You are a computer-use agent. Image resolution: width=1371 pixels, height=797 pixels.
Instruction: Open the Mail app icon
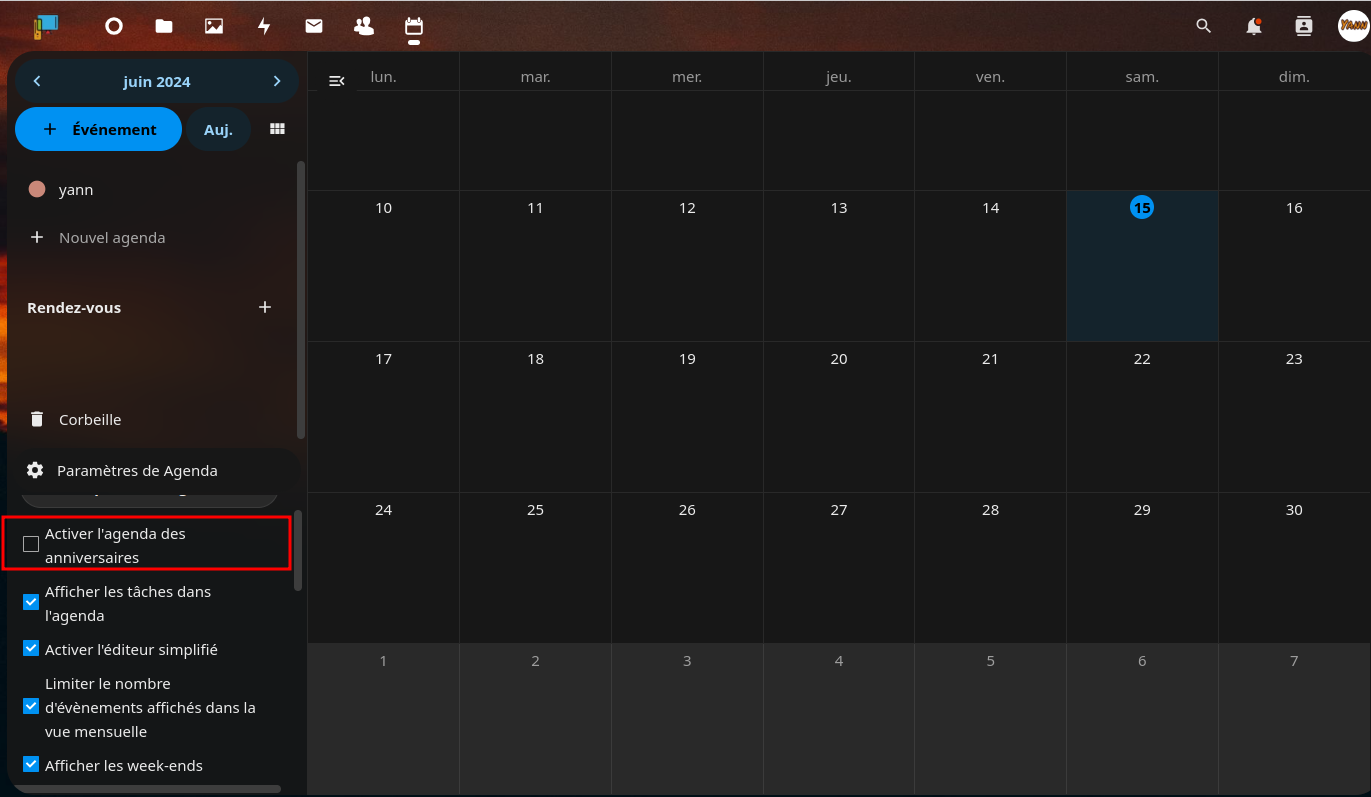coord(314,27)
